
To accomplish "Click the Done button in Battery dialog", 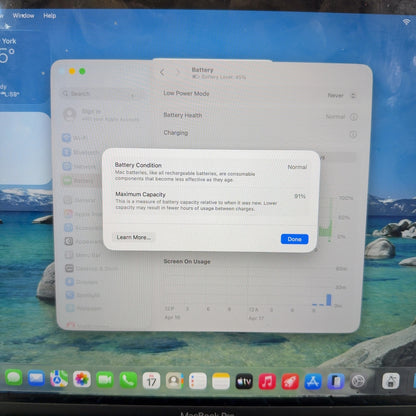I will click(x=294, y=239).
